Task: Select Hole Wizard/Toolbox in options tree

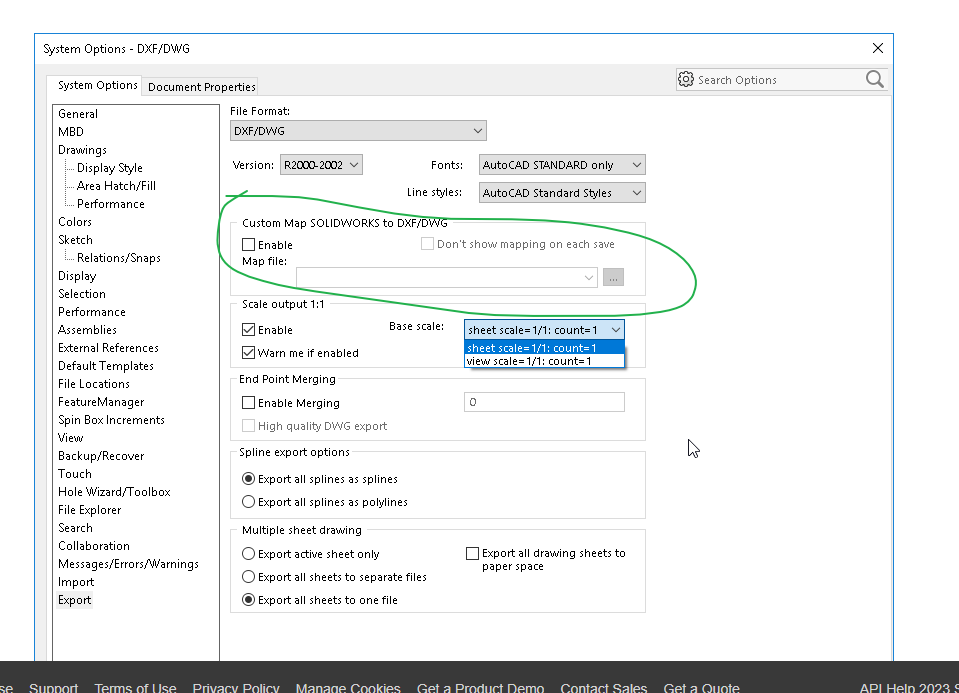Action: (x=114, y=492)
